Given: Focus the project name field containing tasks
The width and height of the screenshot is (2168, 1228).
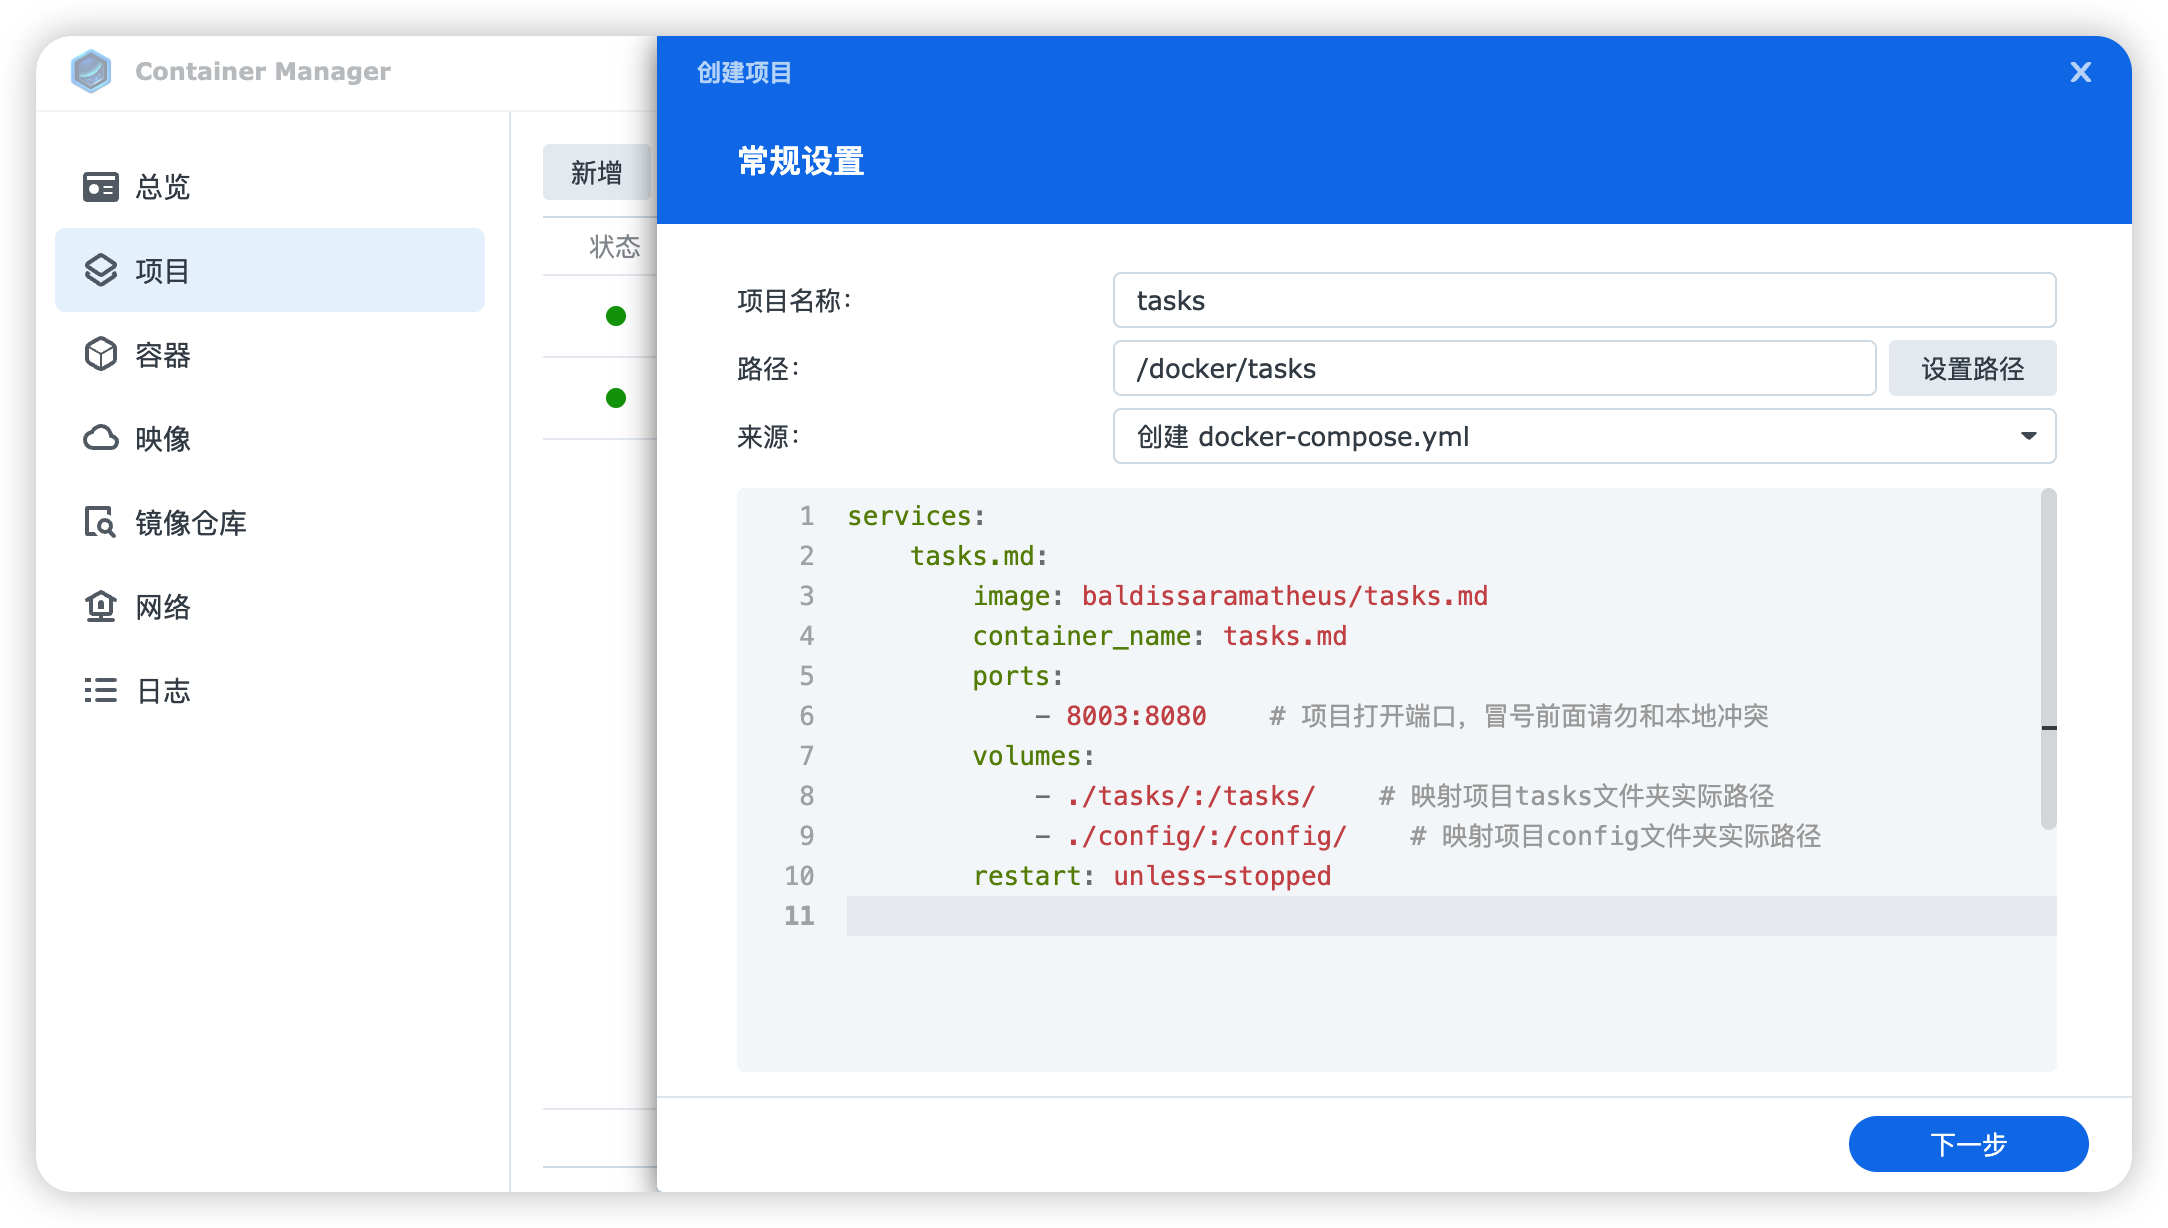Looking at the screenshot, I should (x=1583, y=300).
